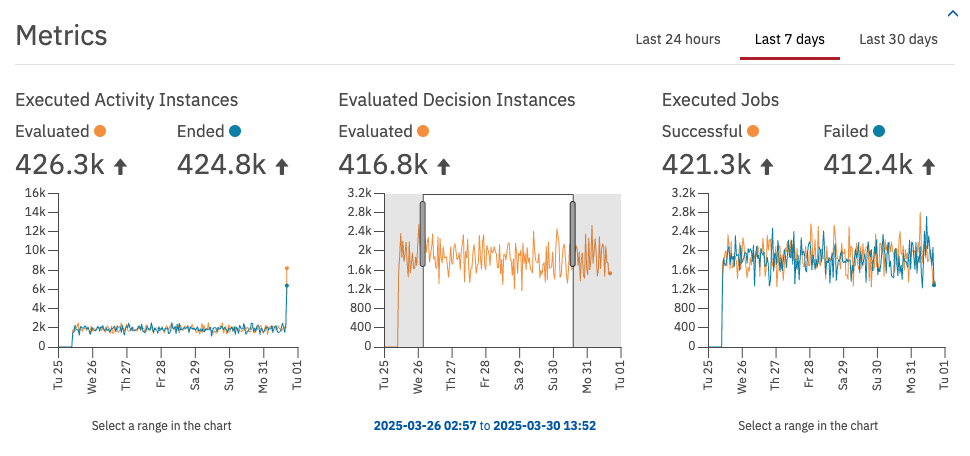
Task: Click the orange Successful legend dot
Action: point(752,131)
